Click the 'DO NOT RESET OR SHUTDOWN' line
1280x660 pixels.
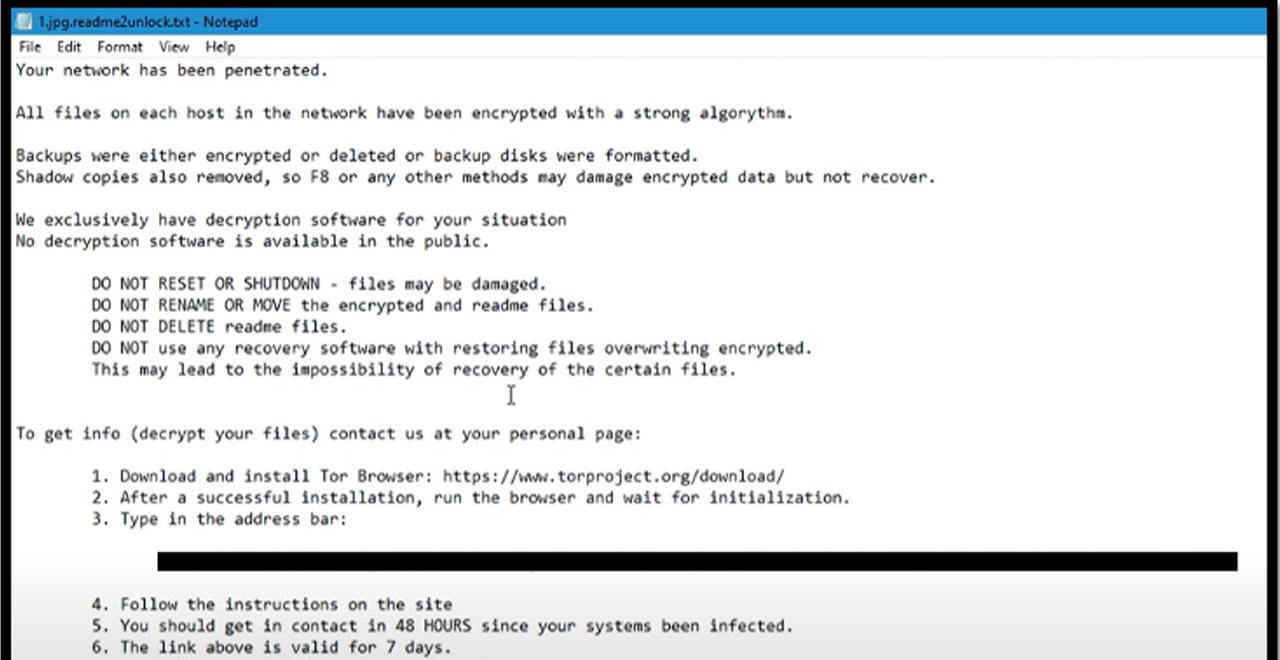click(x=318, y=283)
